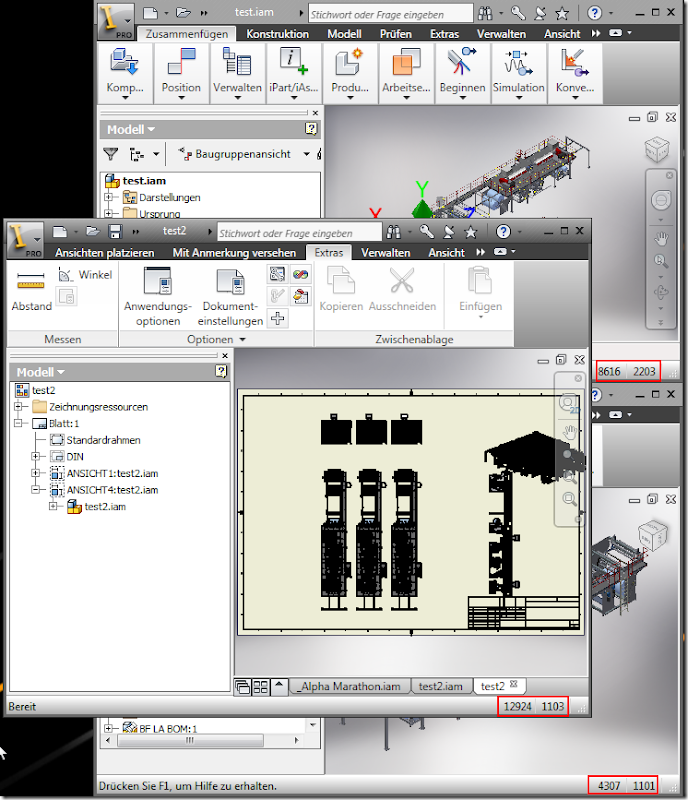Click the open folder icon in test2 title bar
The width and height of the screenshot is (688, 800).
92,231
